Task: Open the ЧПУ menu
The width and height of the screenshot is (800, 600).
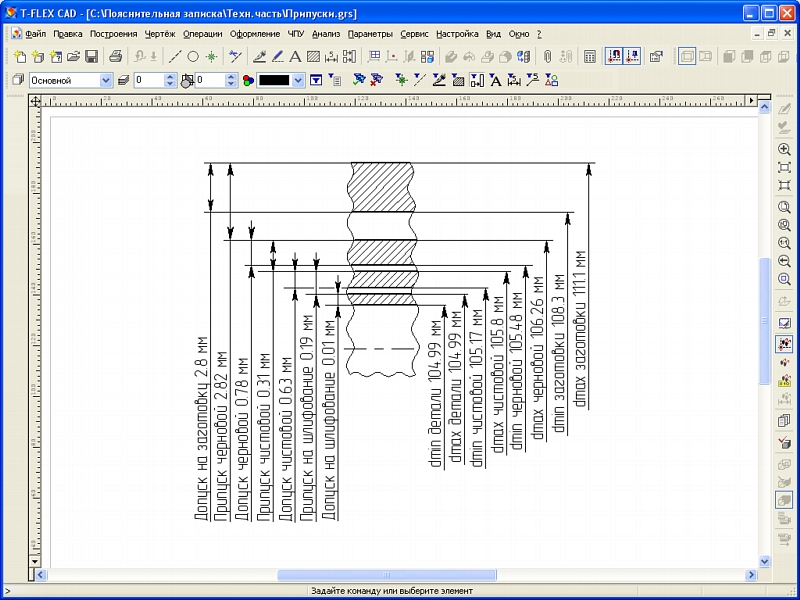Action: coord(296,34)
